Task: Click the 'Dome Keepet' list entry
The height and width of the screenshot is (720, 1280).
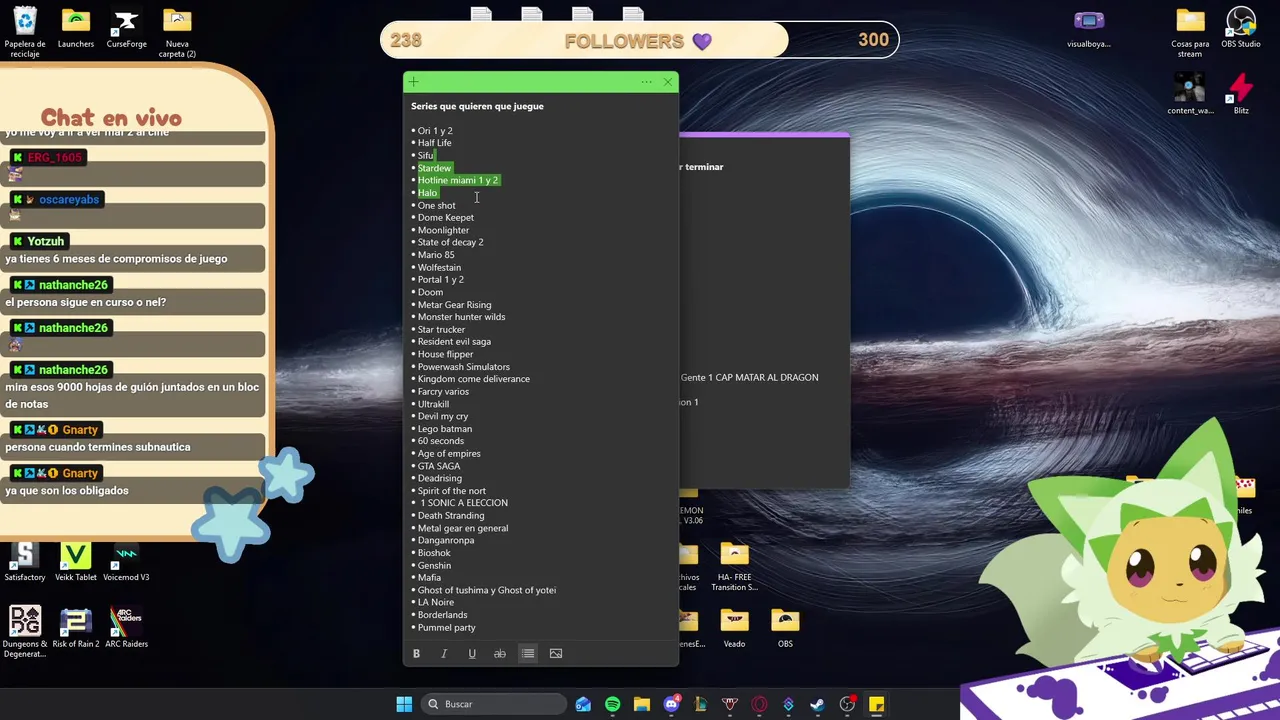Action: pyautogui.click(x=445, y=218)
